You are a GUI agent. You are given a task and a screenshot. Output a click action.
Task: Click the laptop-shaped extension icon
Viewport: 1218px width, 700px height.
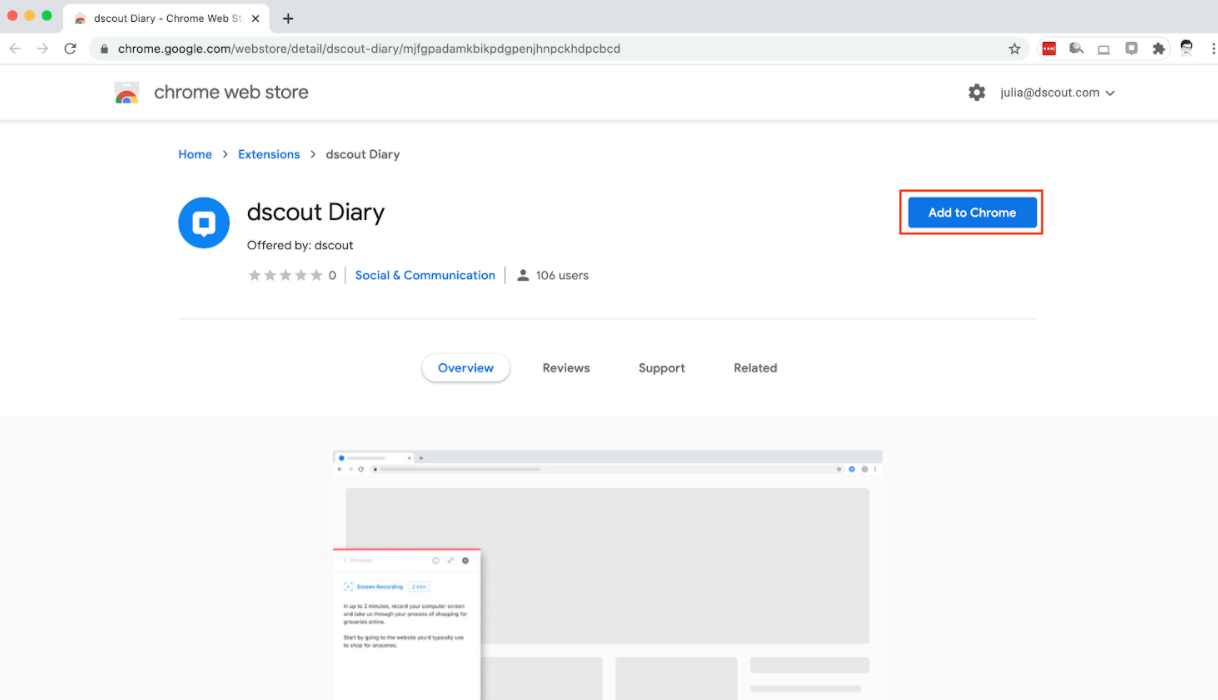(1104, 48)
